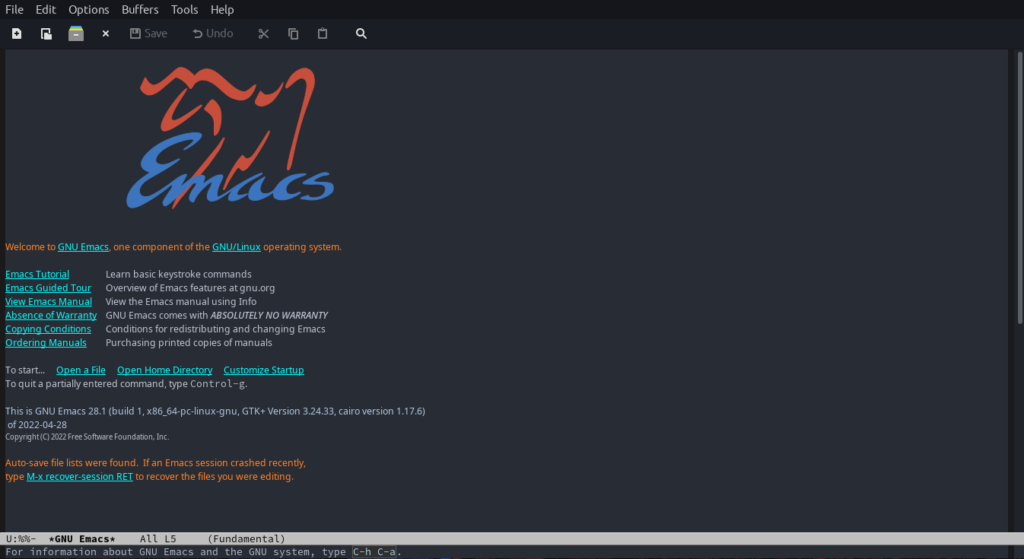Click the vertical scrollbar thumb
Viewport: 1024px width, 559px height.
(x=1019, y=187)
